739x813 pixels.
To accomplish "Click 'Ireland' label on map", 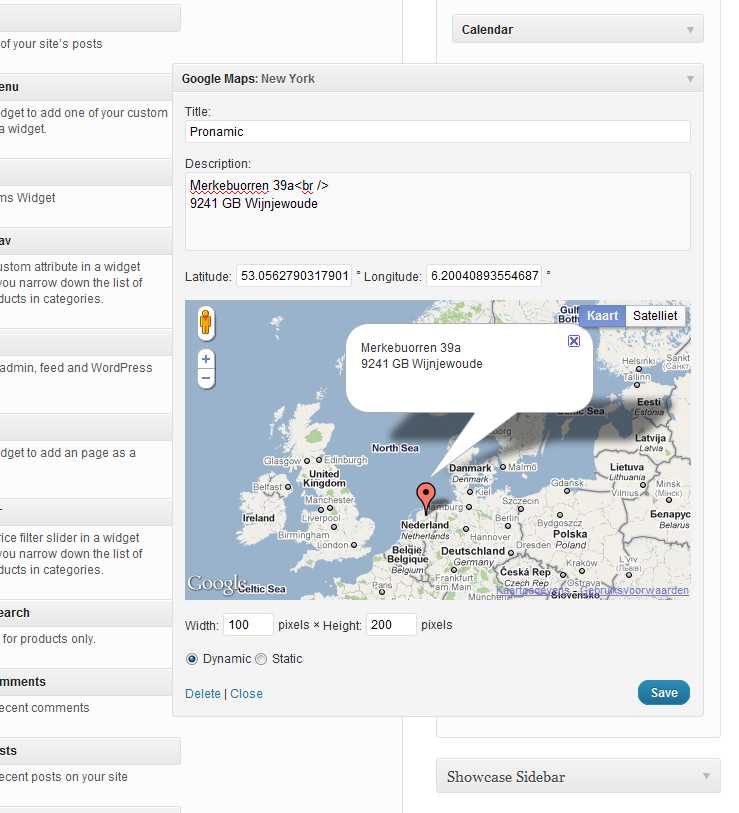I will click(x=258, y=518).
